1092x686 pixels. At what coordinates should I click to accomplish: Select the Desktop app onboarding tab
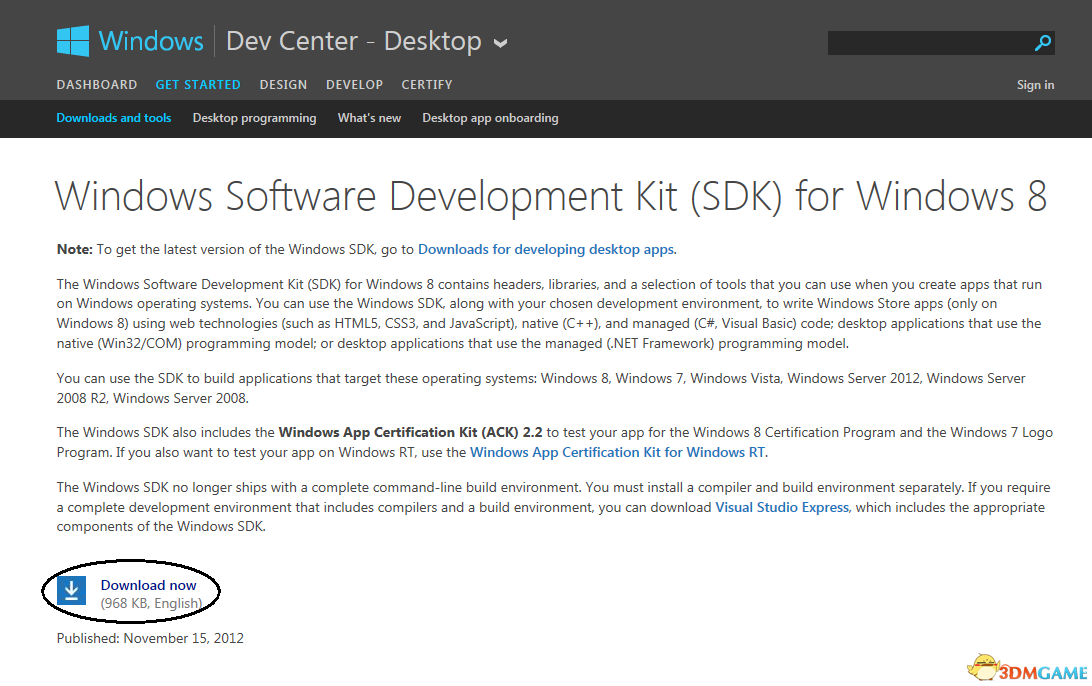[x=490, y=118]
